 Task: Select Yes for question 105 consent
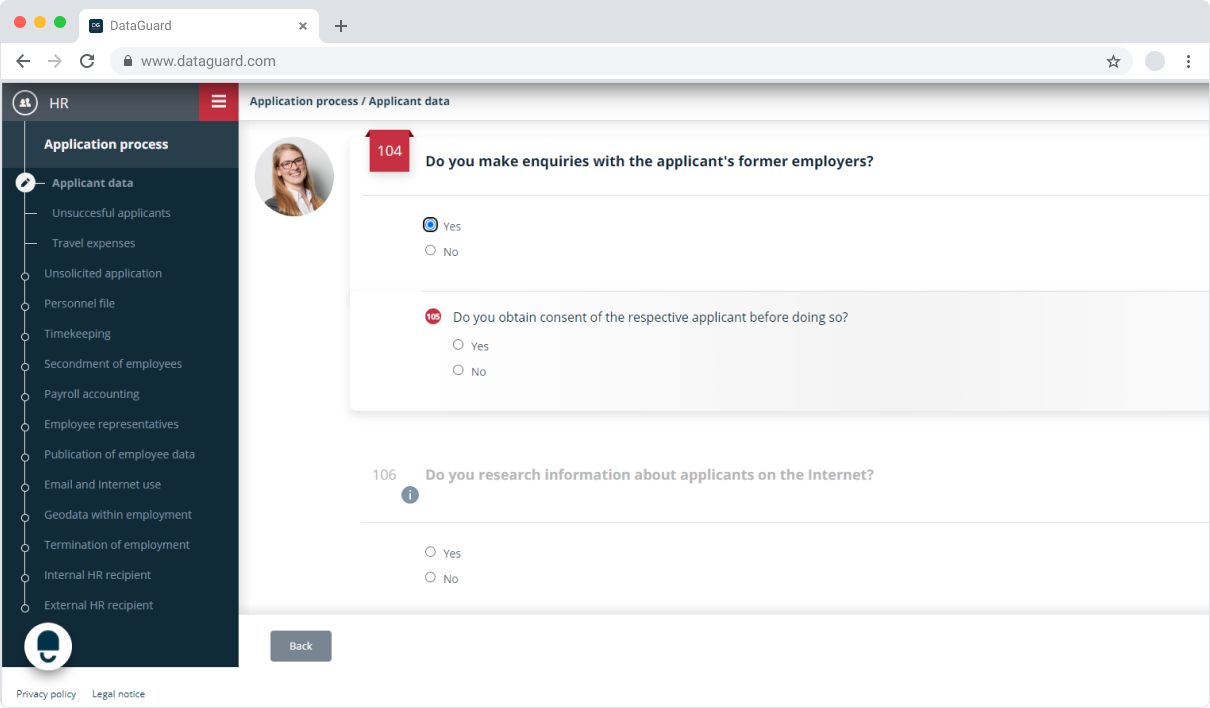458,344
